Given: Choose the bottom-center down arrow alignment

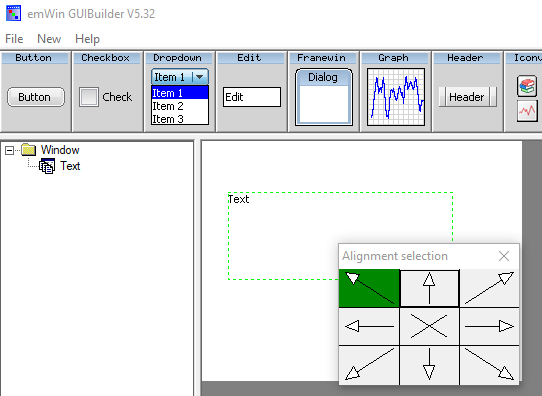Looking at the screenshot, I should [x=429, y=365].
